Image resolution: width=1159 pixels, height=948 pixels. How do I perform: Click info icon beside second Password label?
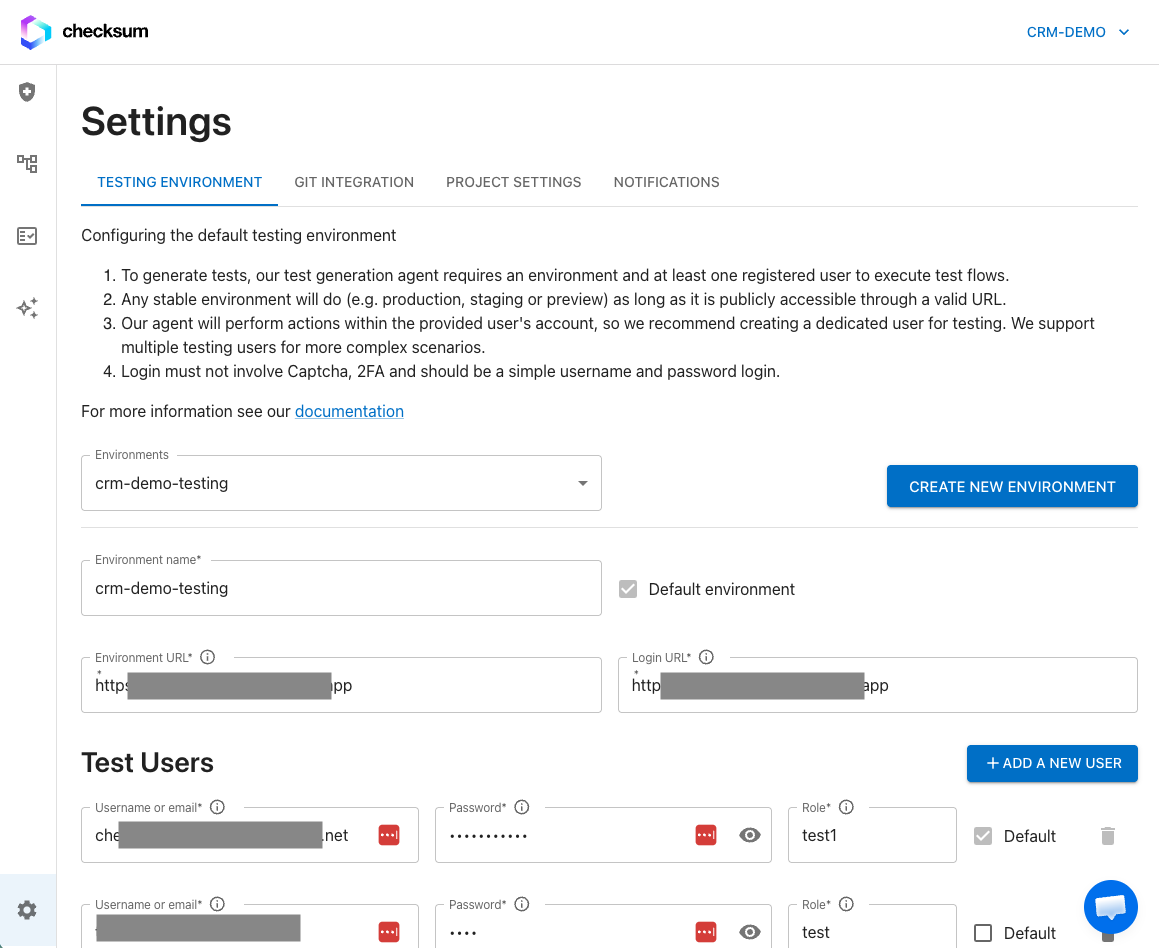[x=522, y=904]
